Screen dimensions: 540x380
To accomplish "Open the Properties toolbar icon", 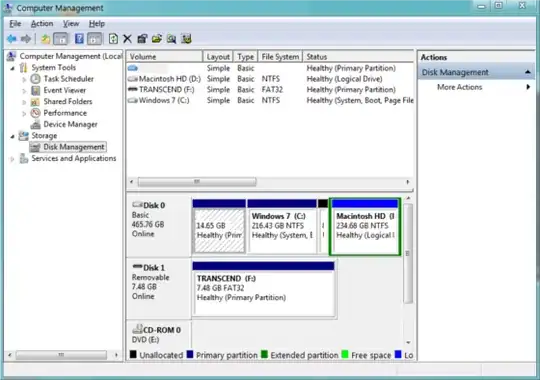I will coord(142,39).
